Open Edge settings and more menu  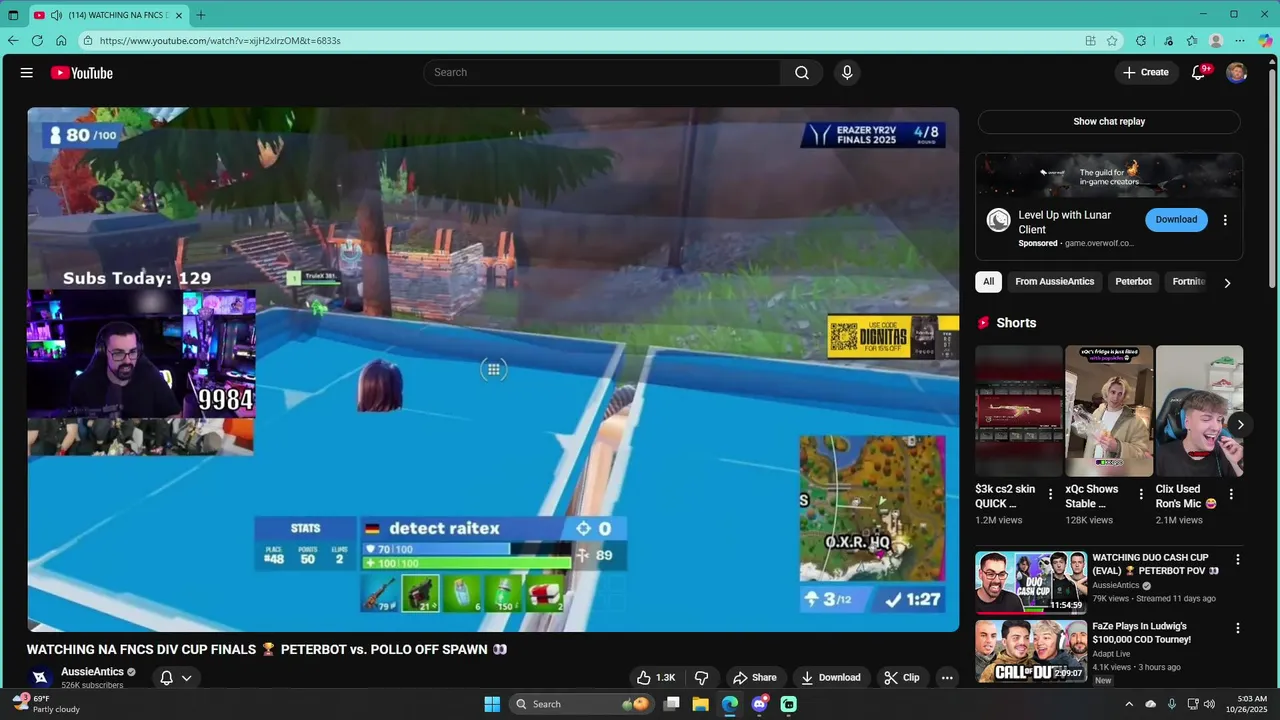coord(1240,41)
